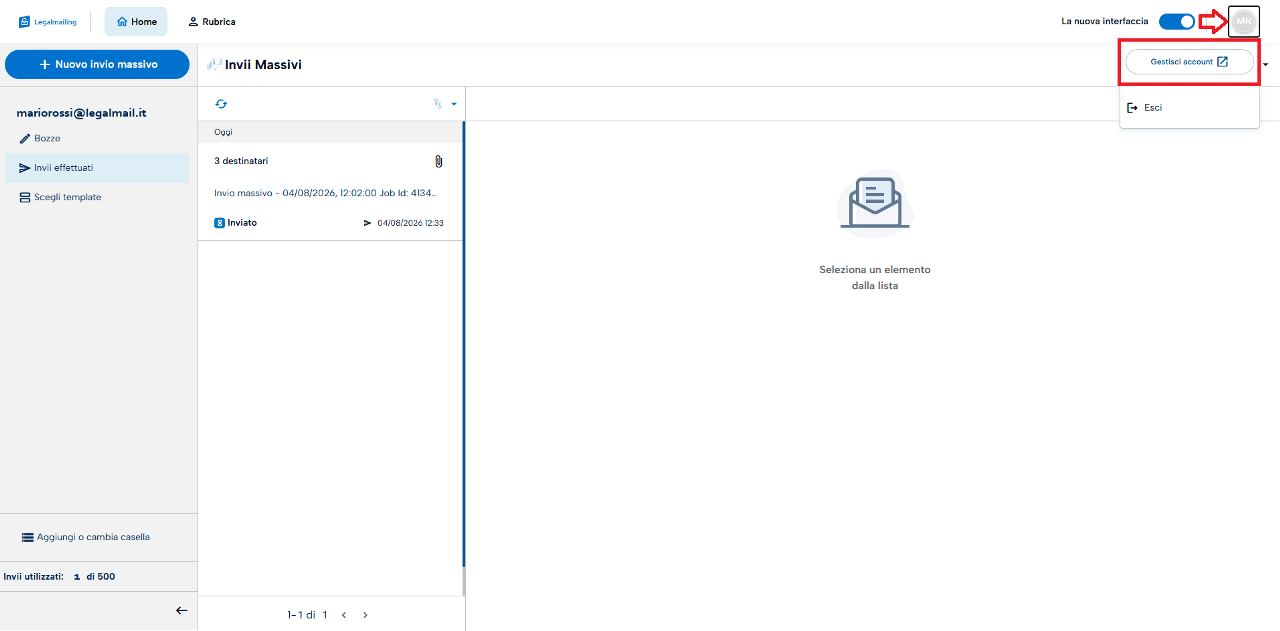Collapse the sidebar with the left arrow
This screenshot has width=1280, height=631.
click(181, 610)
